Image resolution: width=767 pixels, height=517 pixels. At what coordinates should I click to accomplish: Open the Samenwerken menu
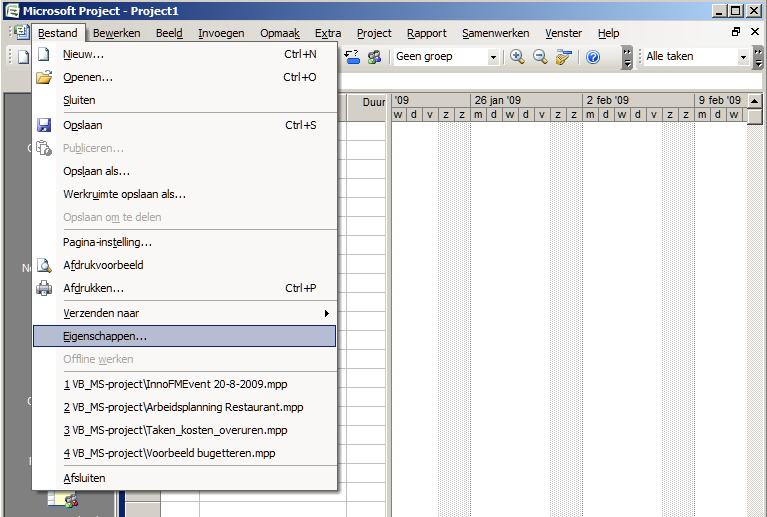coord(496,33)
